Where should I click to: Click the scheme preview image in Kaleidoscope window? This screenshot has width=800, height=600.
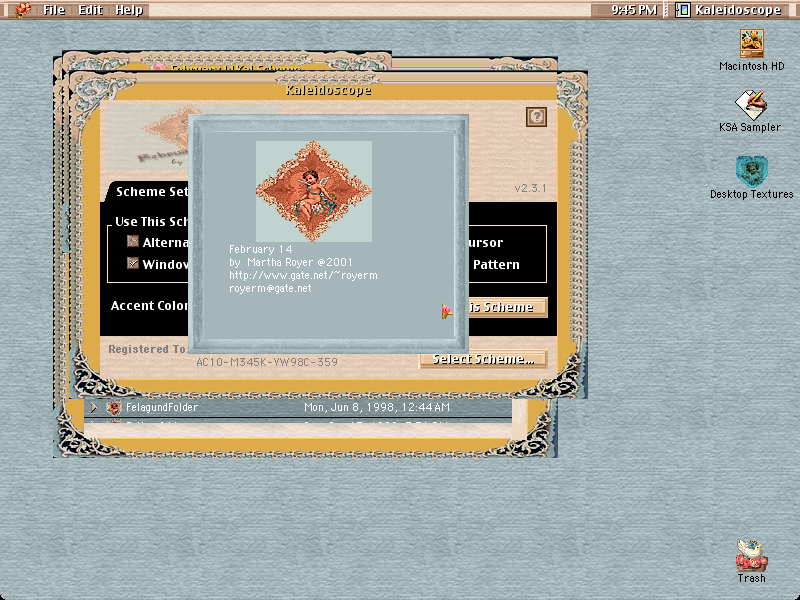point(148,138)
